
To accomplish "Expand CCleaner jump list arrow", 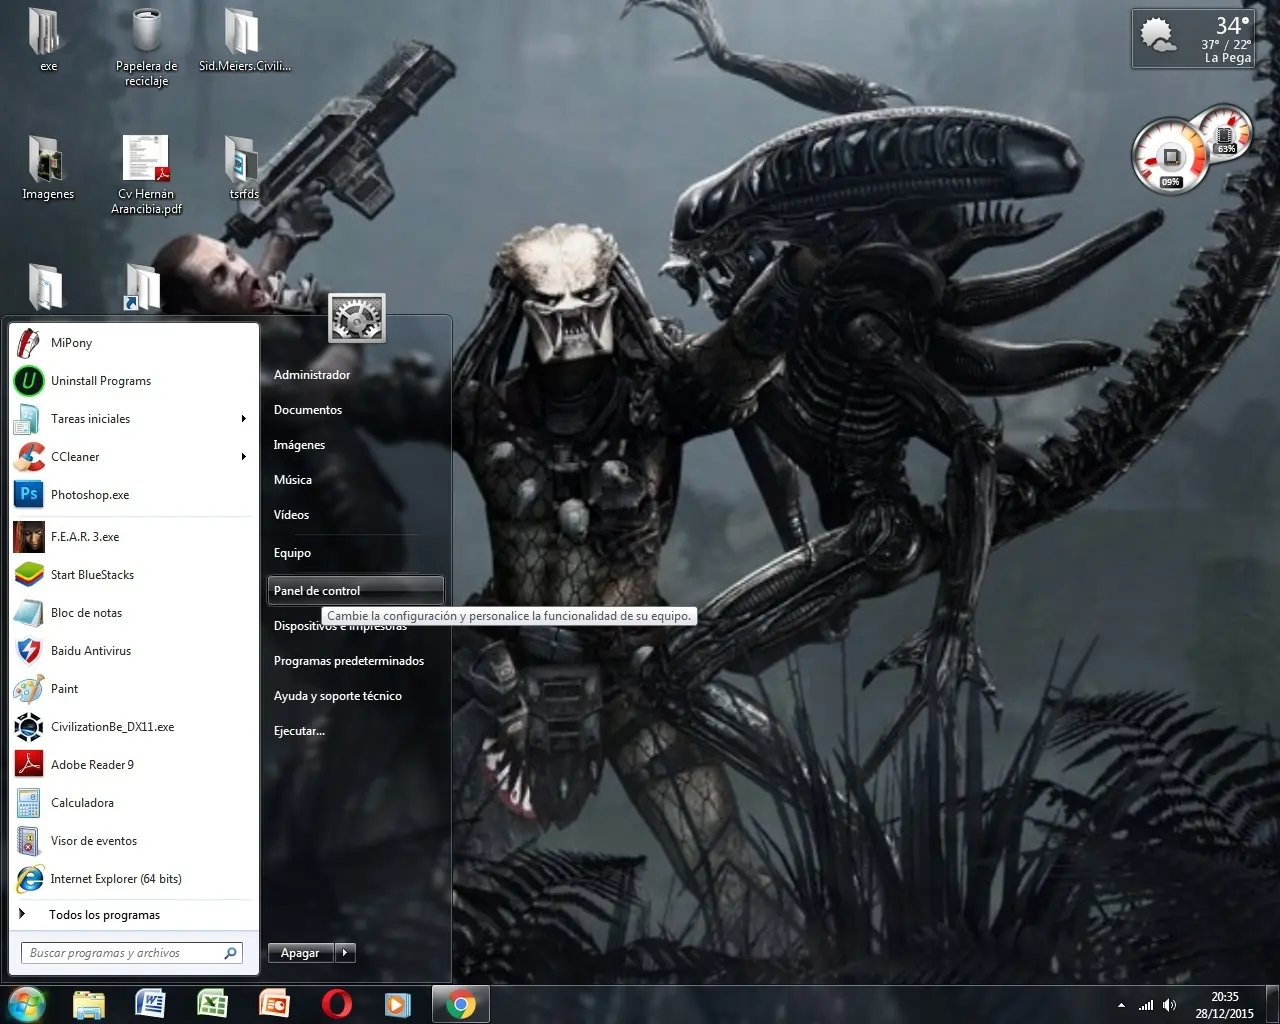I will click(x=243, y=457).
